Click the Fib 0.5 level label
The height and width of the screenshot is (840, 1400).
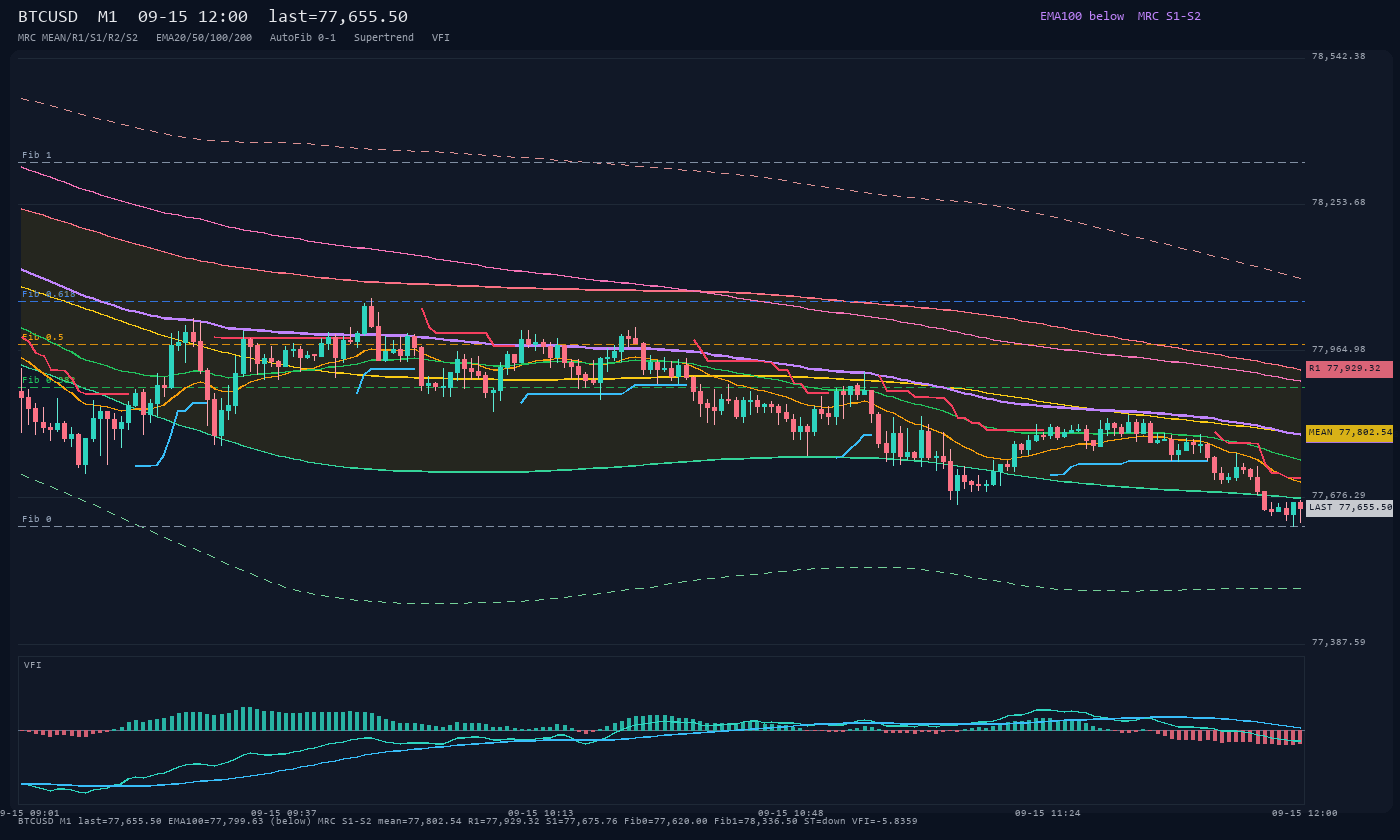tap(43, 338)
